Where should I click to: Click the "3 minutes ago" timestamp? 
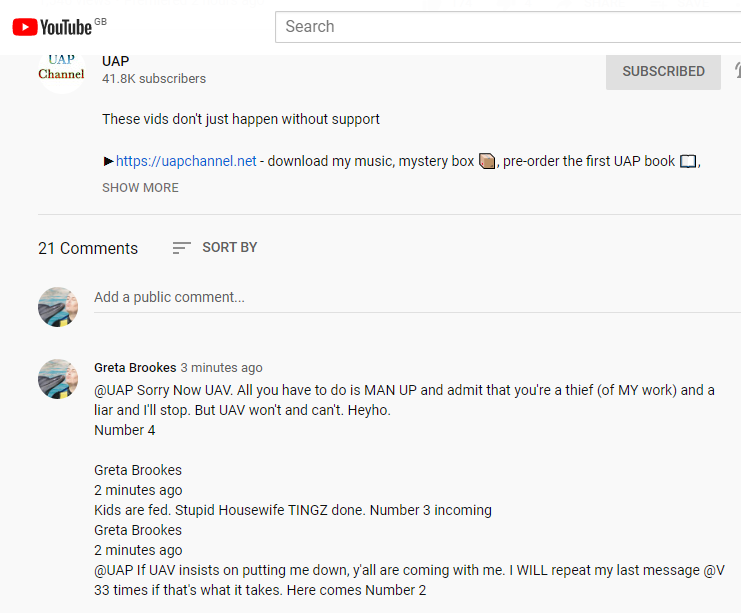[x=222, y=368]
